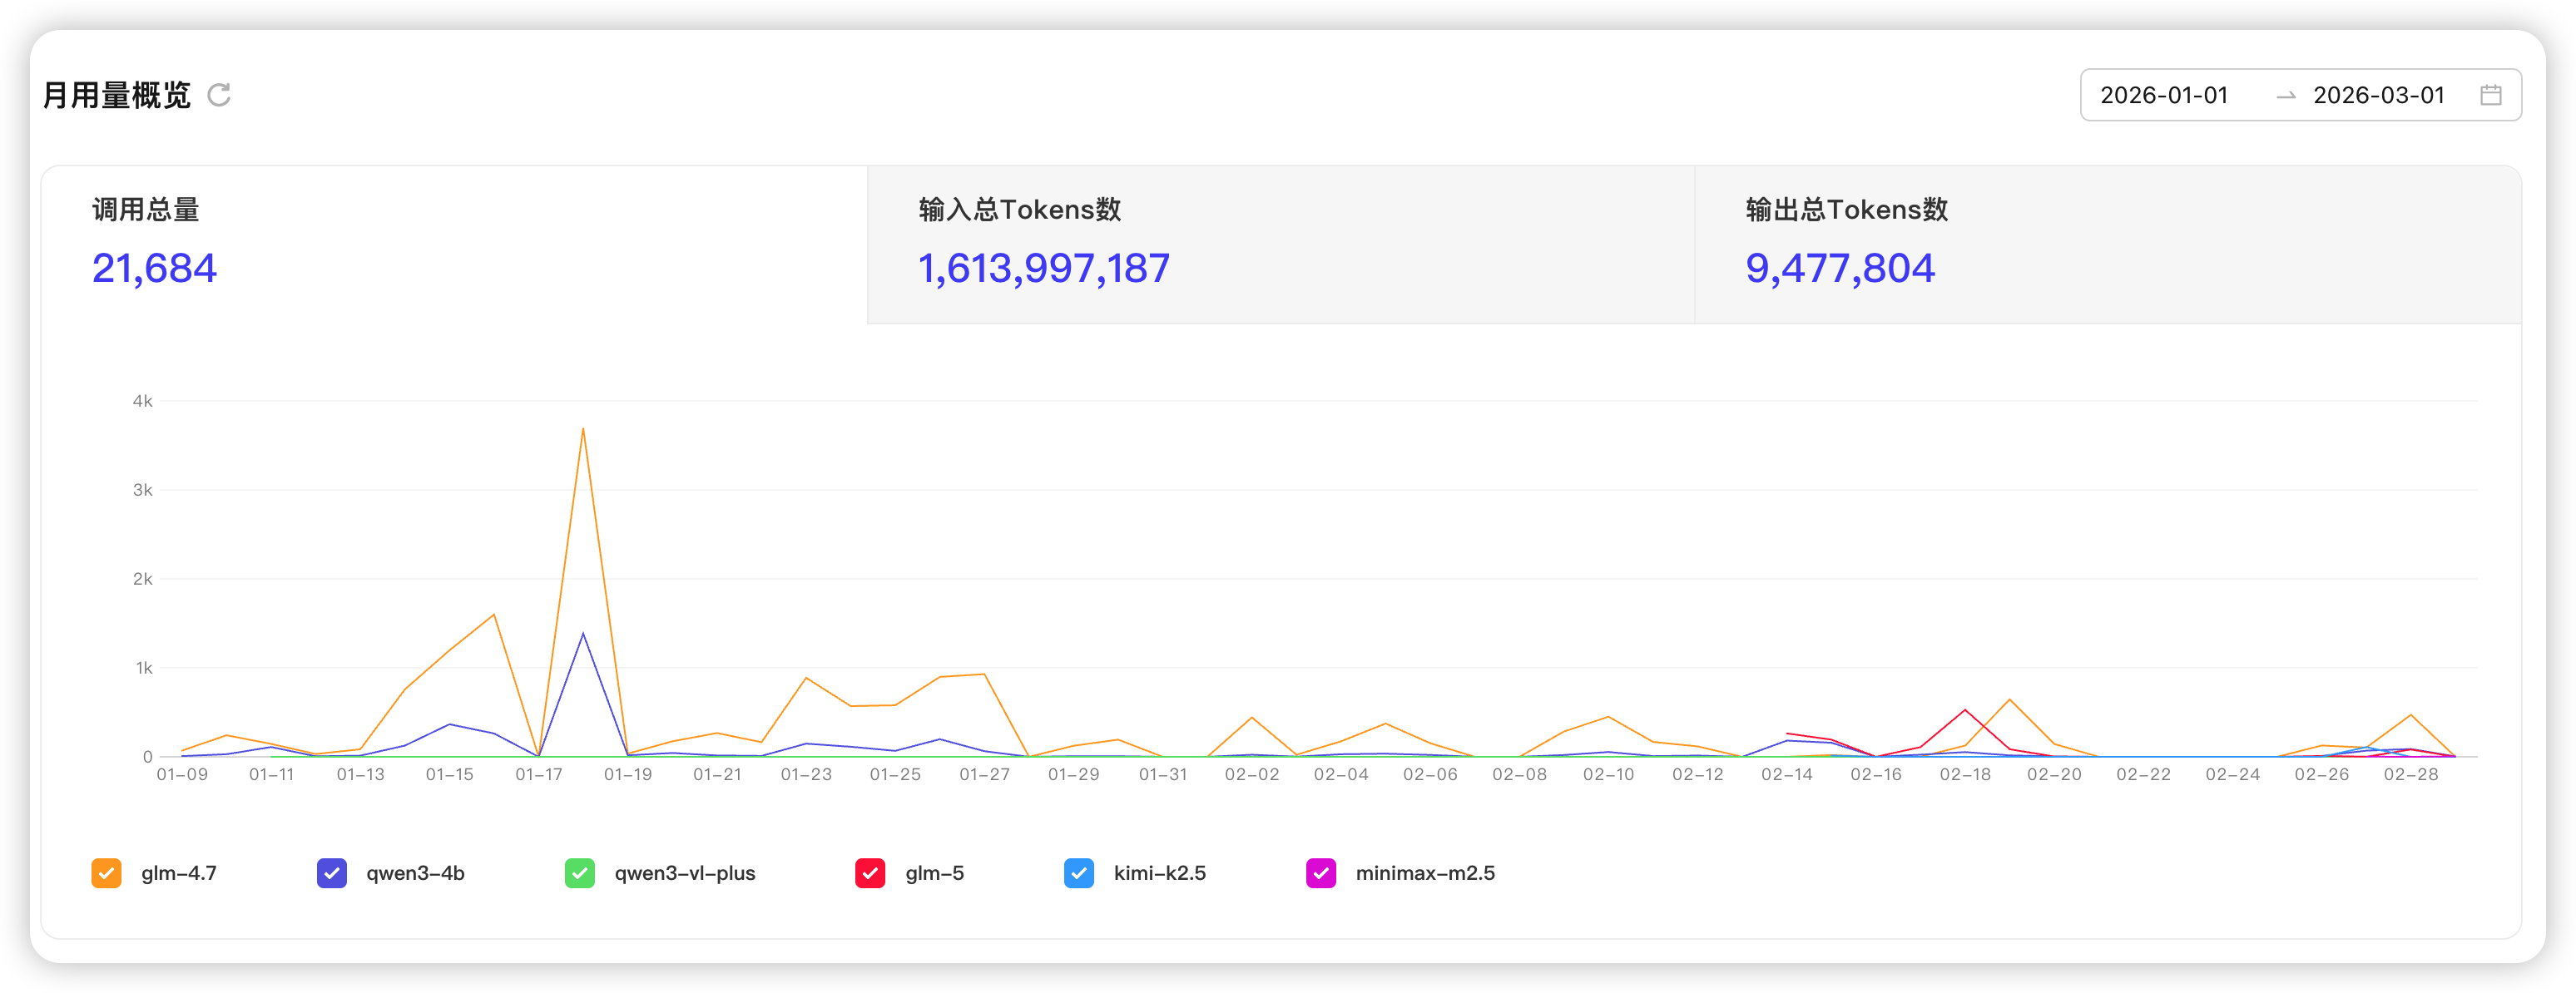The image size is (2576, 993).
Task: Uncheck qwen3-vl-plus legend checkbox
Action: 580,873
